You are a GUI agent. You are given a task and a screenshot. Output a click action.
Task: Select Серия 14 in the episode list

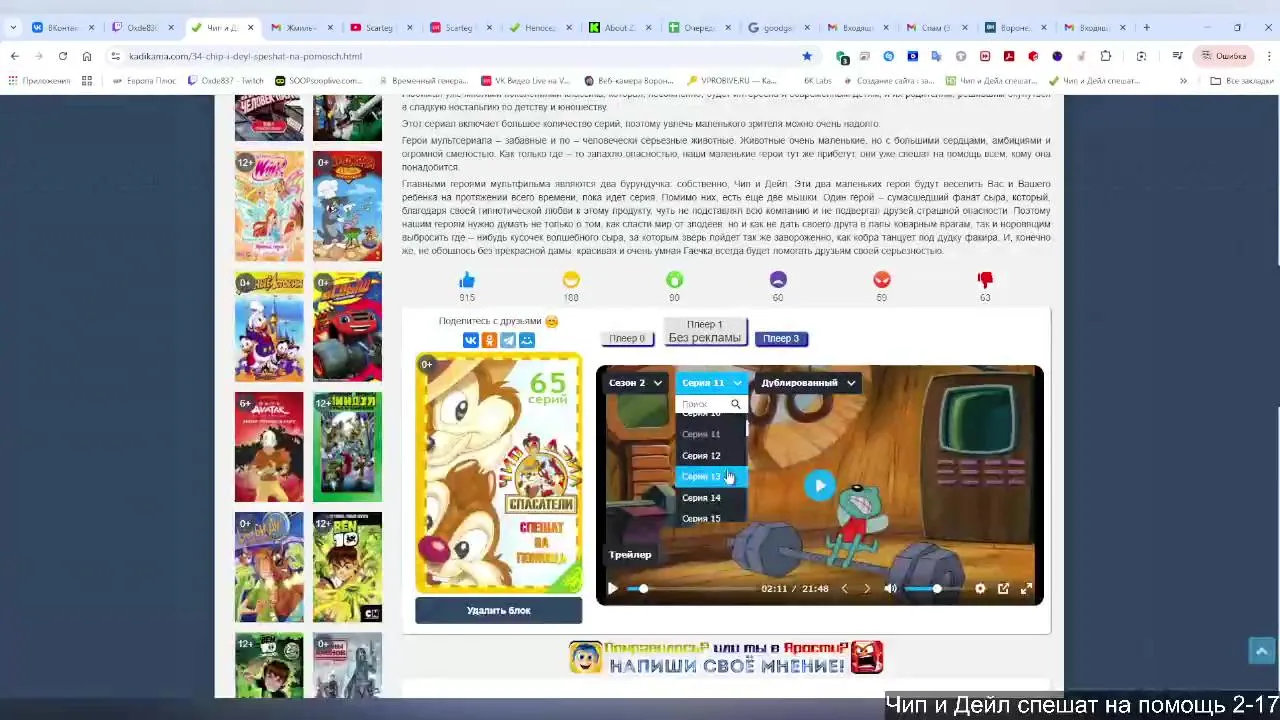(x=711, y=498)
